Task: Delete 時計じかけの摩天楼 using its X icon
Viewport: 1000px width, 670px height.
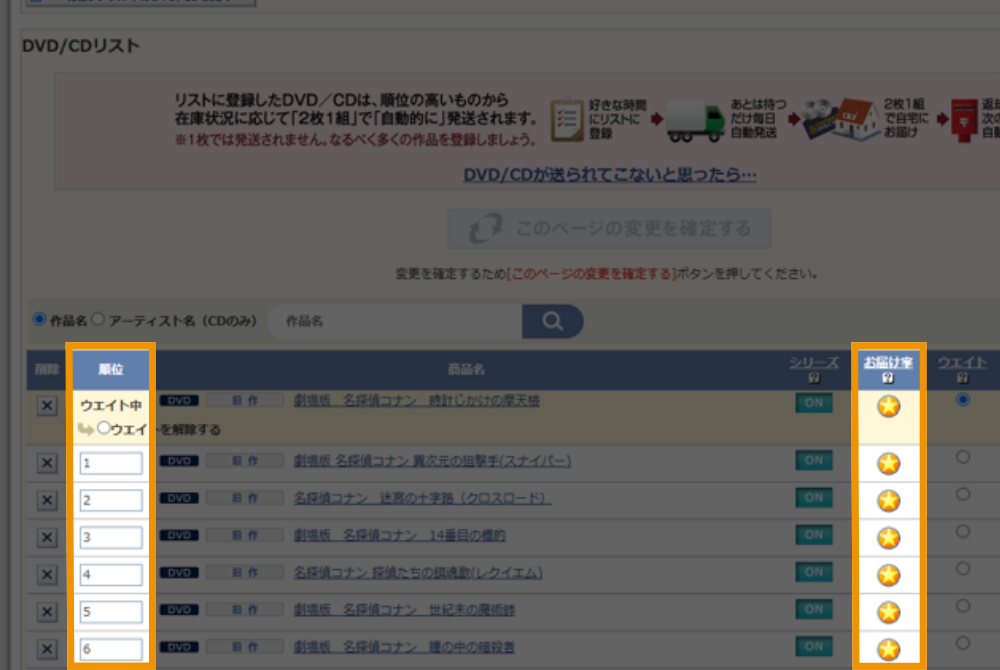Action: click(47, 406)
